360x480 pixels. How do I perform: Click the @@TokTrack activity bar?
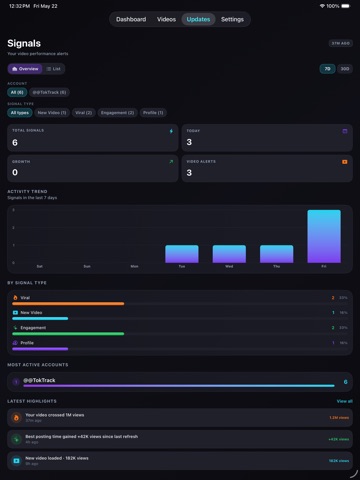click(179, 386)
